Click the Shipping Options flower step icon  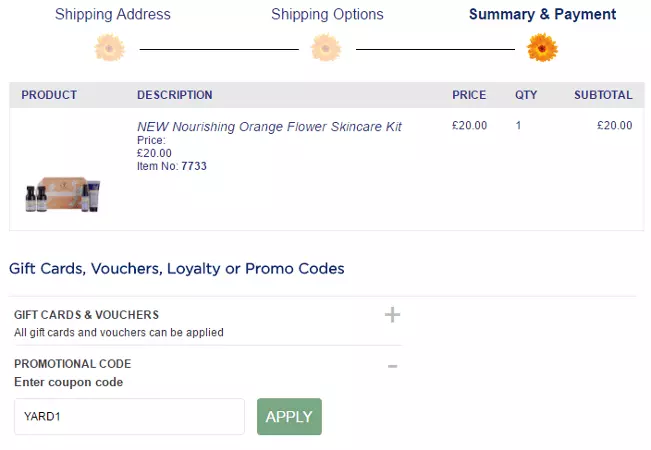[326, 47]
